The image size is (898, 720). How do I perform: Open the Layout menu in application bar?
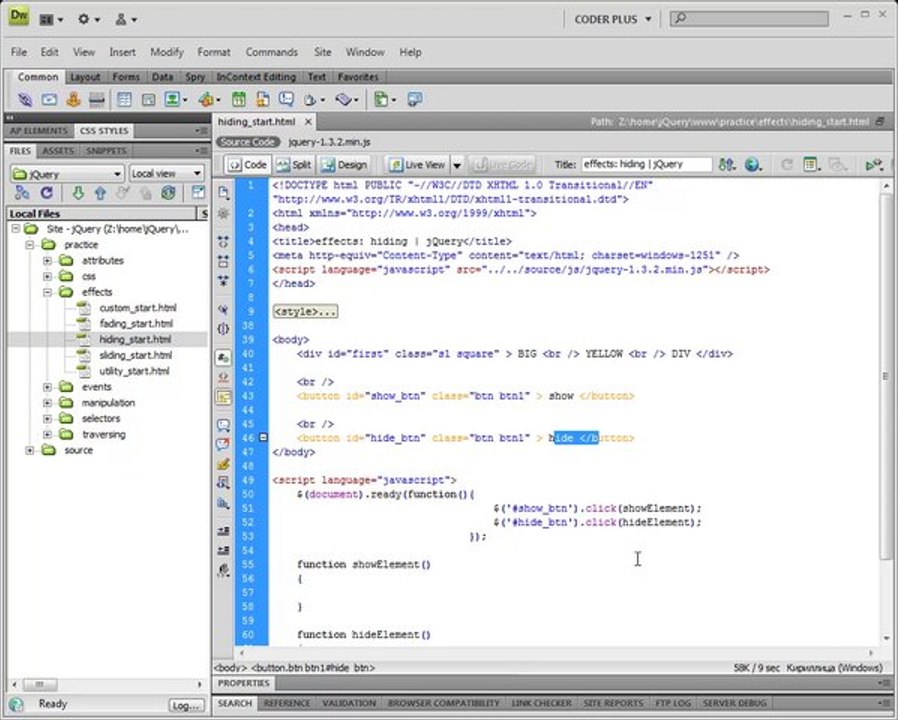click(x=50, y=19)
